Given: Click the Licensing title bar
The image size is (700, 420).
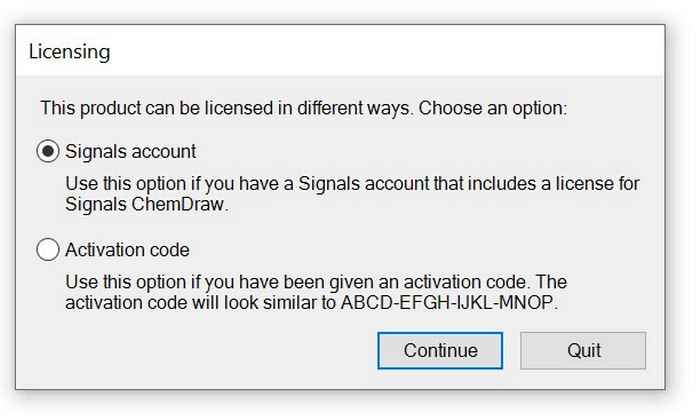Looking at the screenshot, I should point(340,50).
